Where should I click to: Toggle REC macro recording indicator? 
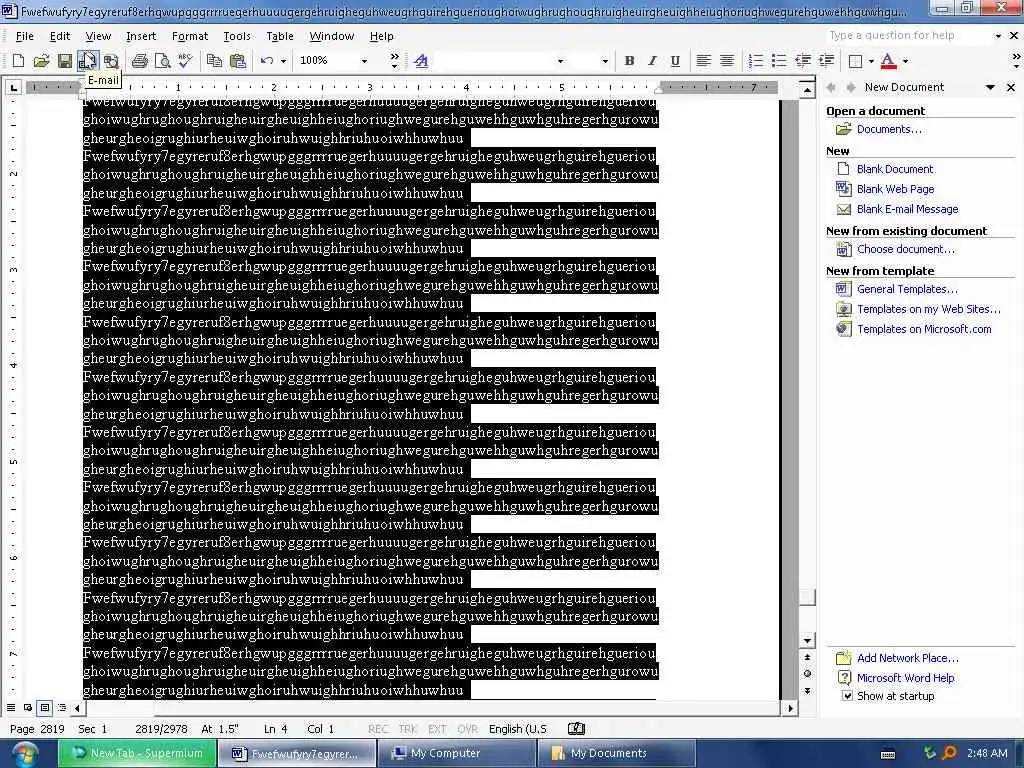click(377, 729)
